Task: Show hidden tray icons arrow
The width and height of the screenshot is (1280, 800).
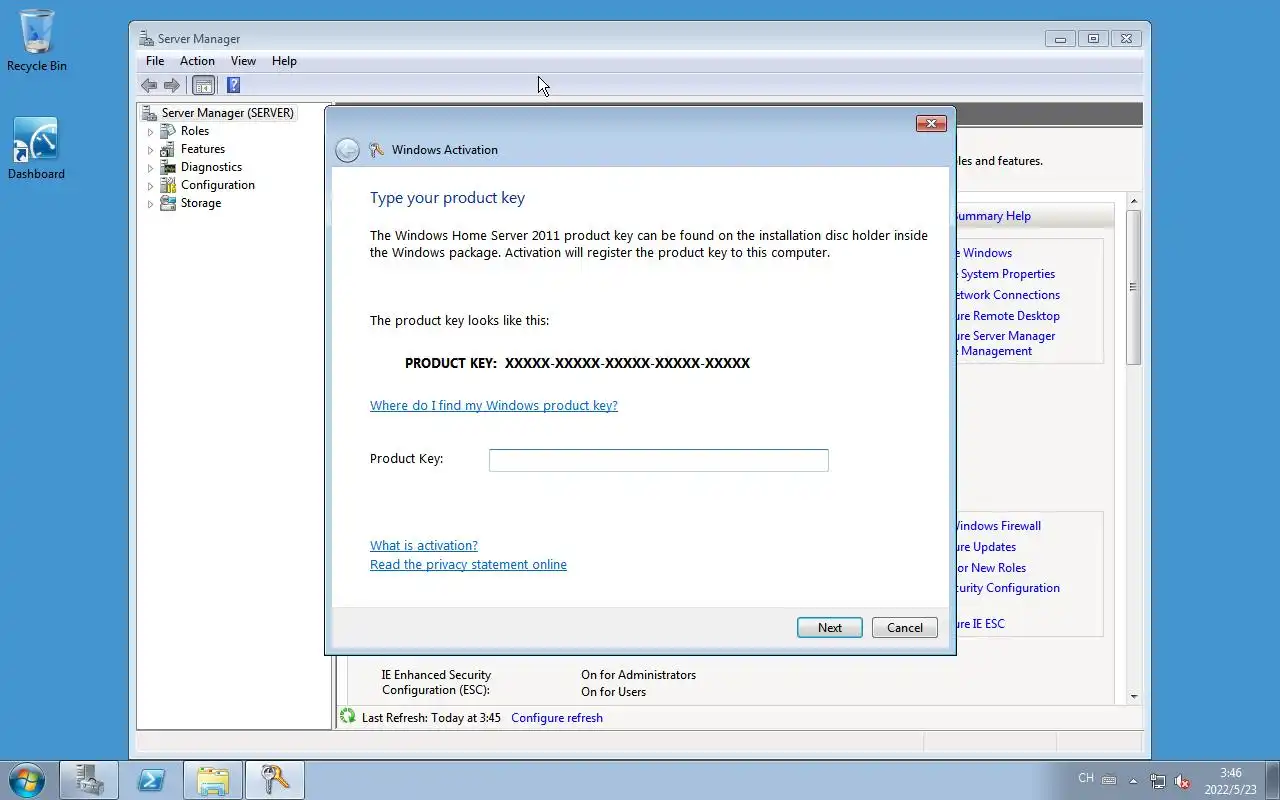Action: click(x=1133, y=781)
